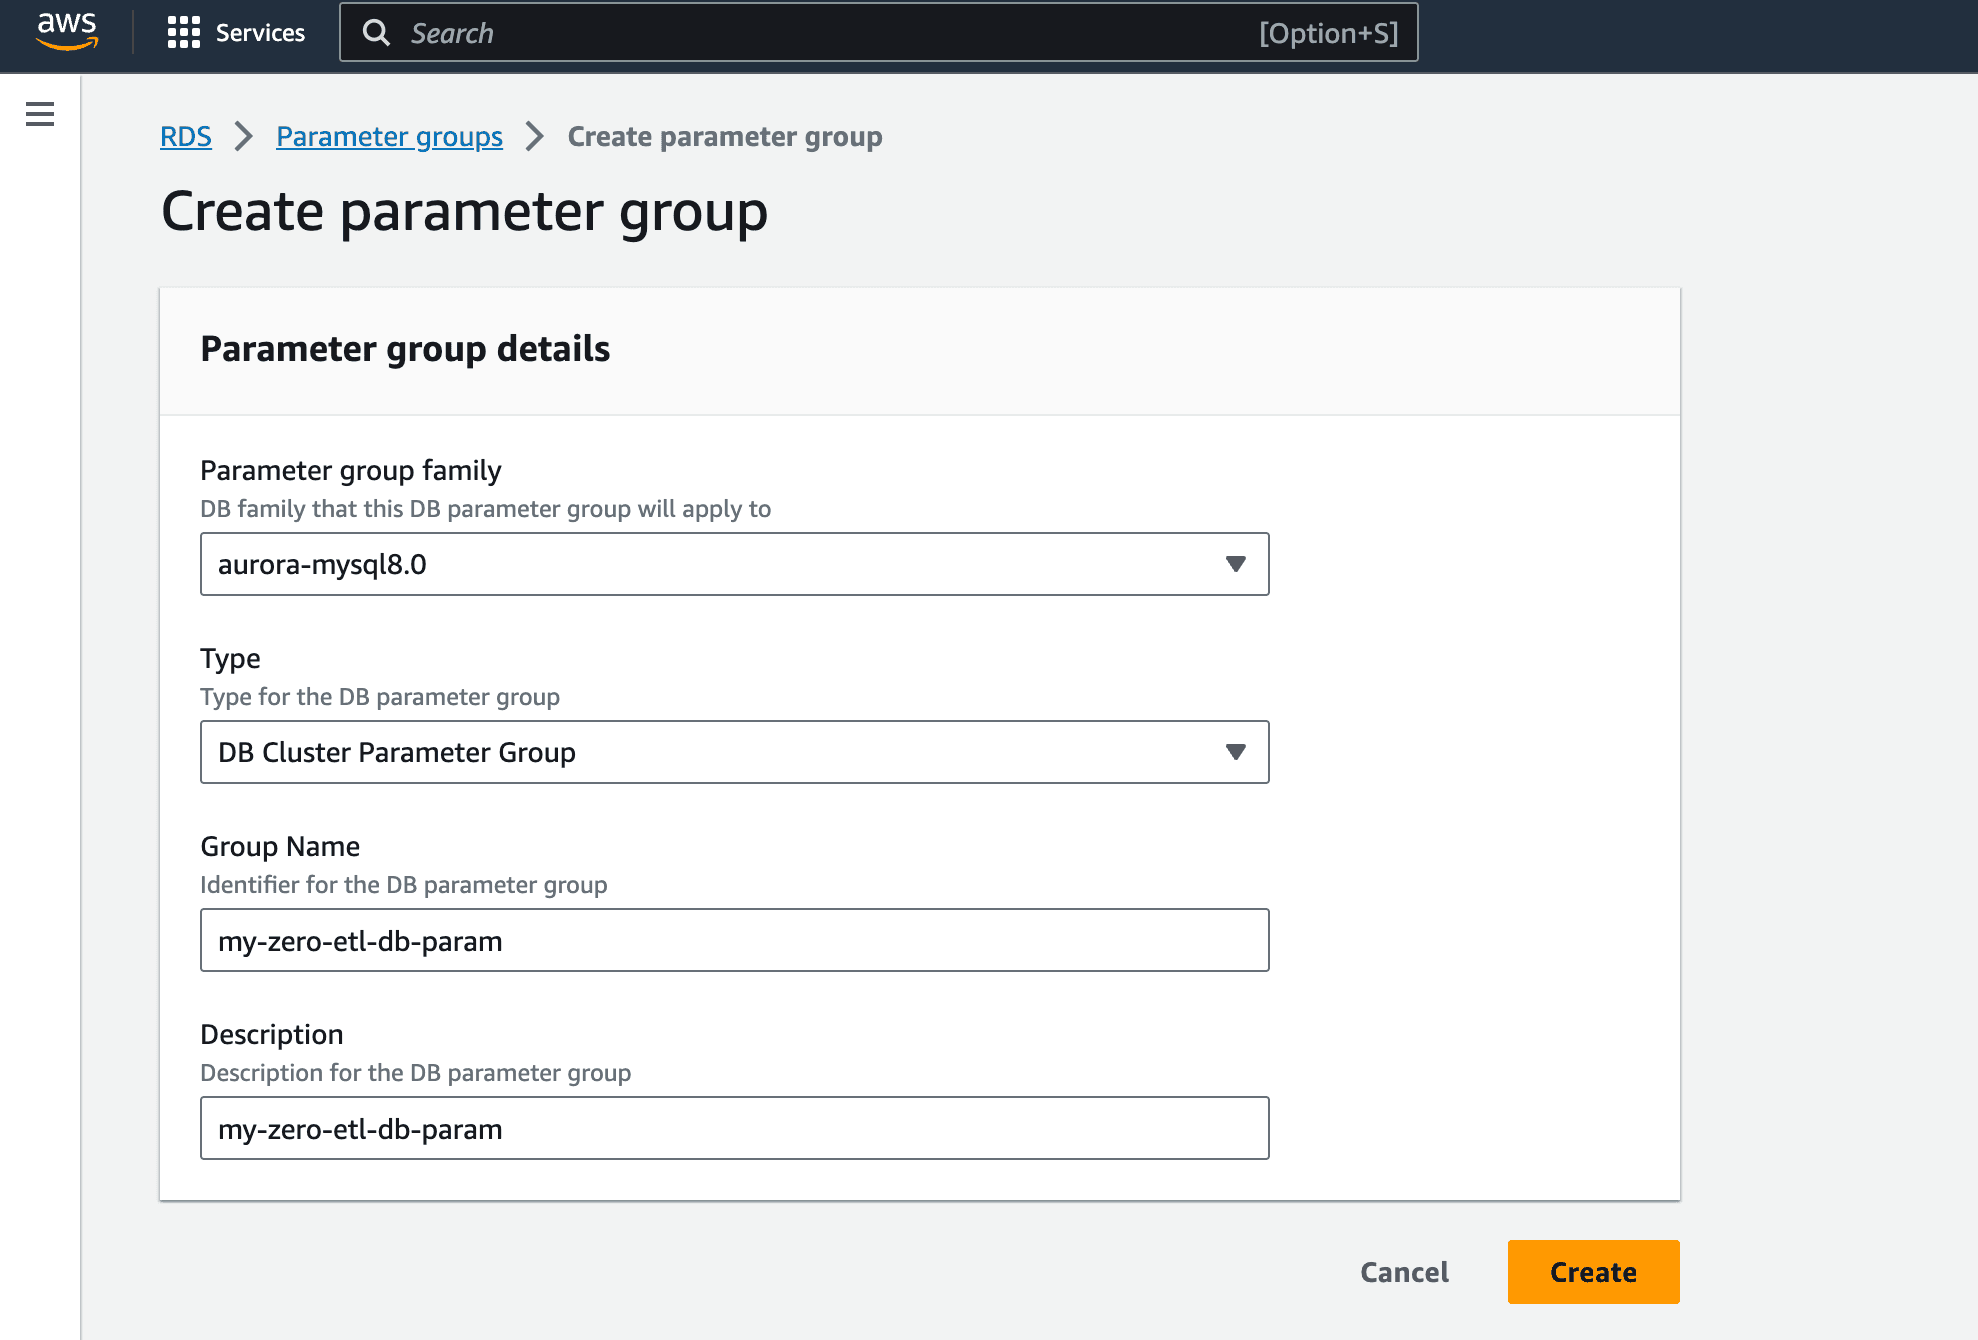Focus the AWS console Search field

click(878, 33)
